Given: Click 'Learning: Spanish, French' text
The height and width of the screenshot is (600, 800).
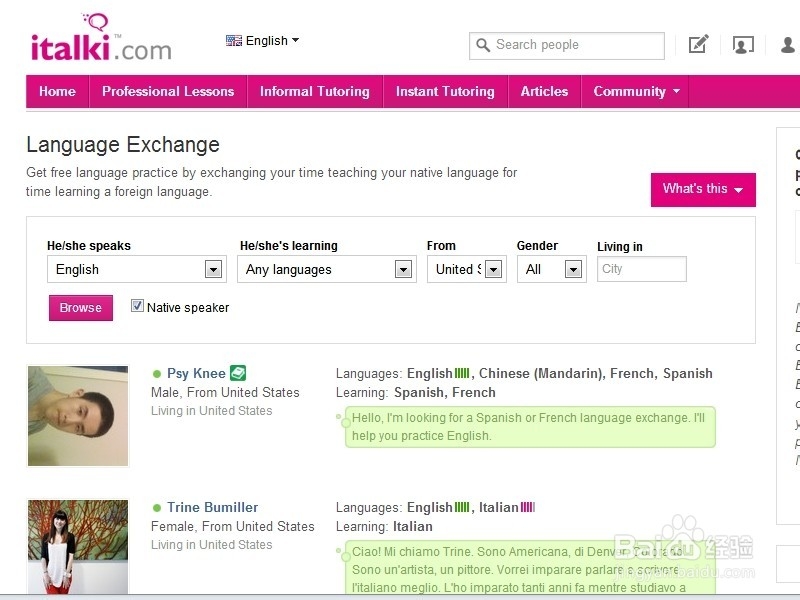Looking at the screenshot, I should click(x=416, y=392).
